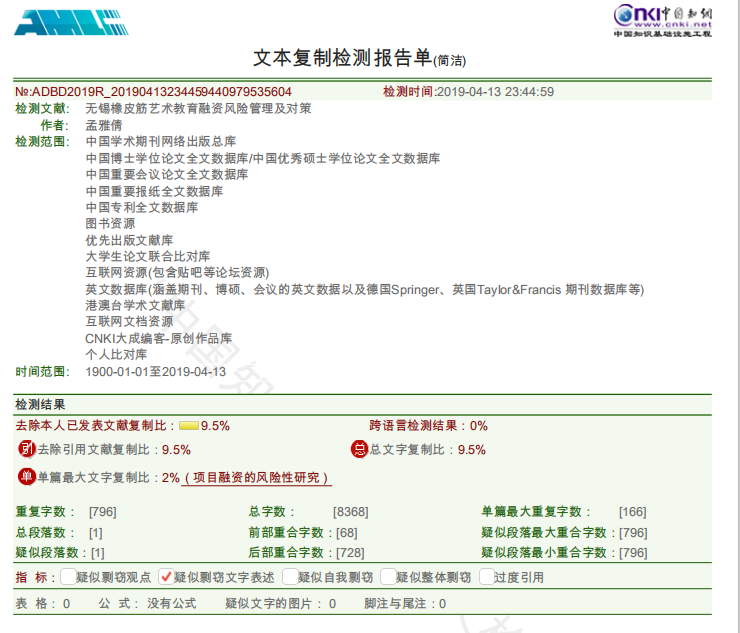Viewport: 740px width, 633px height.
Task: Open the 项目融资的风险性研究 link
Action: (x=256, y=478)
